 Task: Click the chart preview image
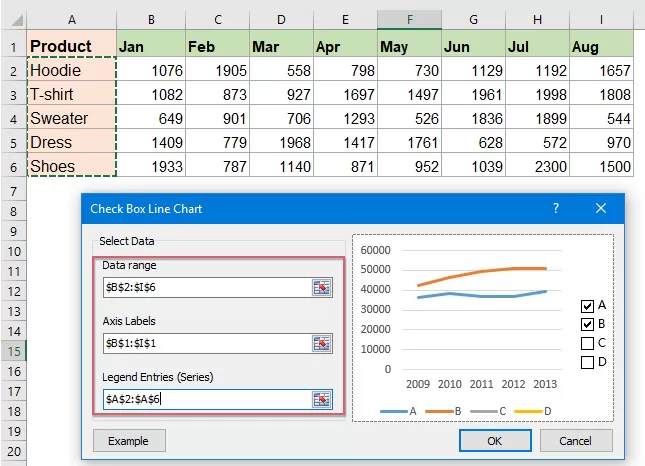tap(483, 328)
